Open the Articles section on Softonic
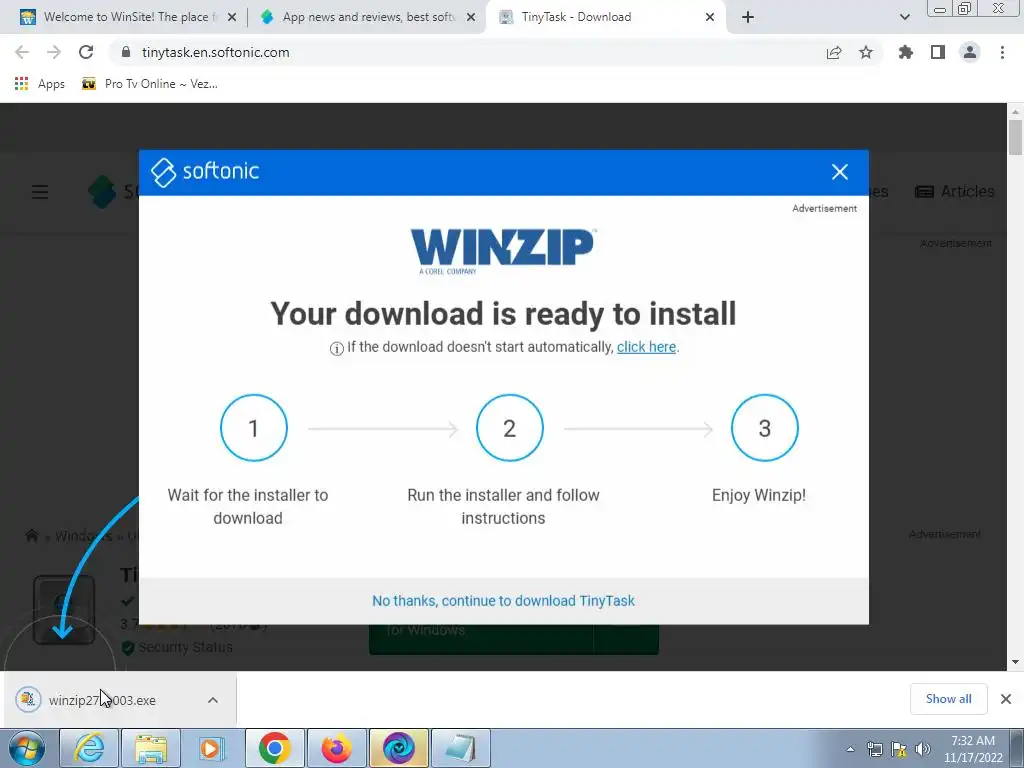This screenshot has height=768, width=1024. [x=955, y=191]
